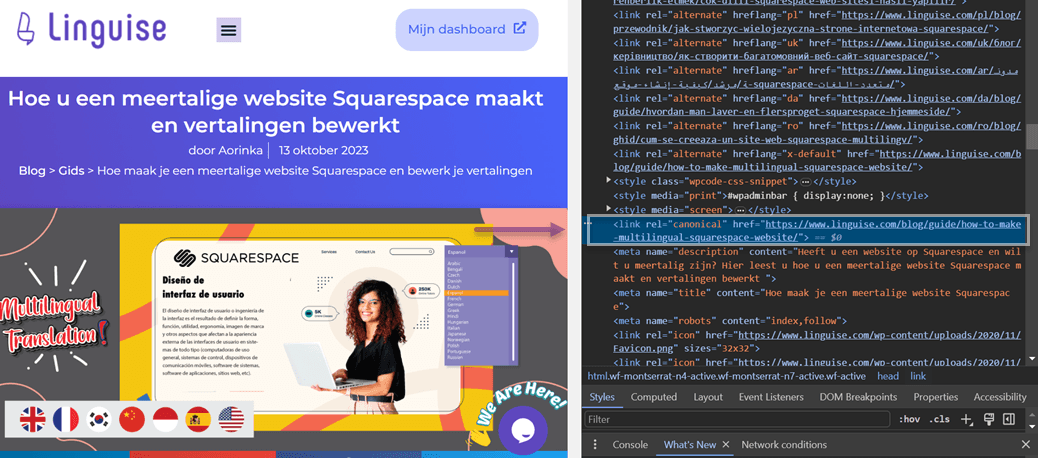
Task: Expand the wpcode-css-snippet style node
Action: coord(609,181)
